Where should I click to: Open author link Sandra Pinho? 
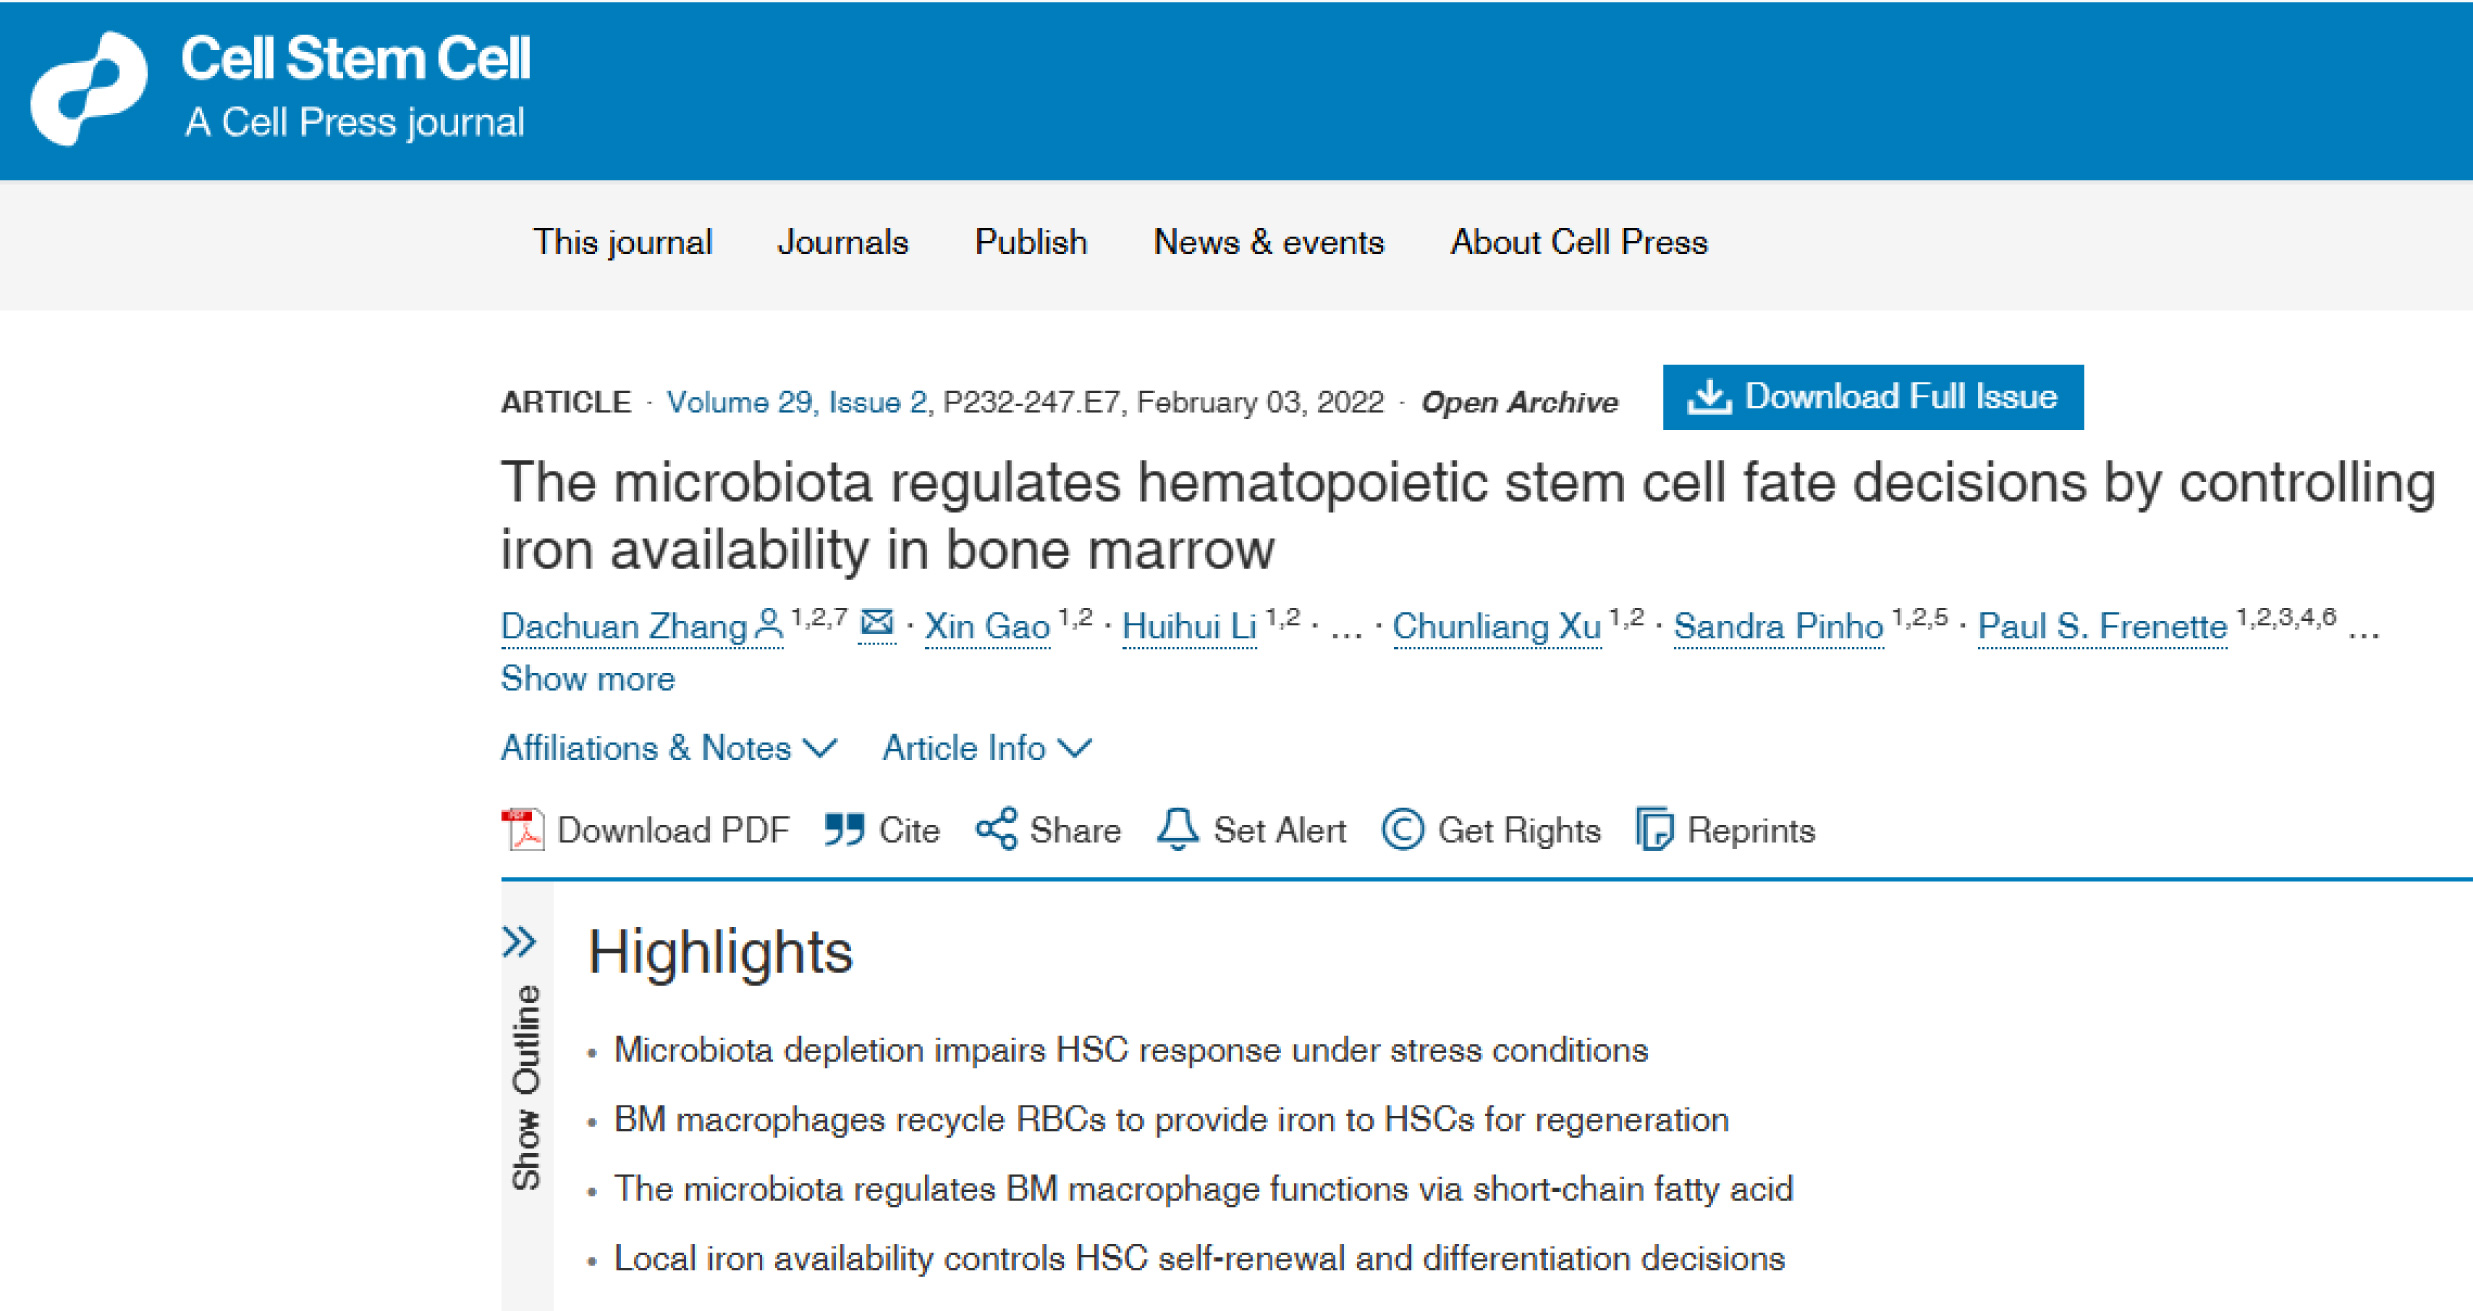pos(1777,627)
